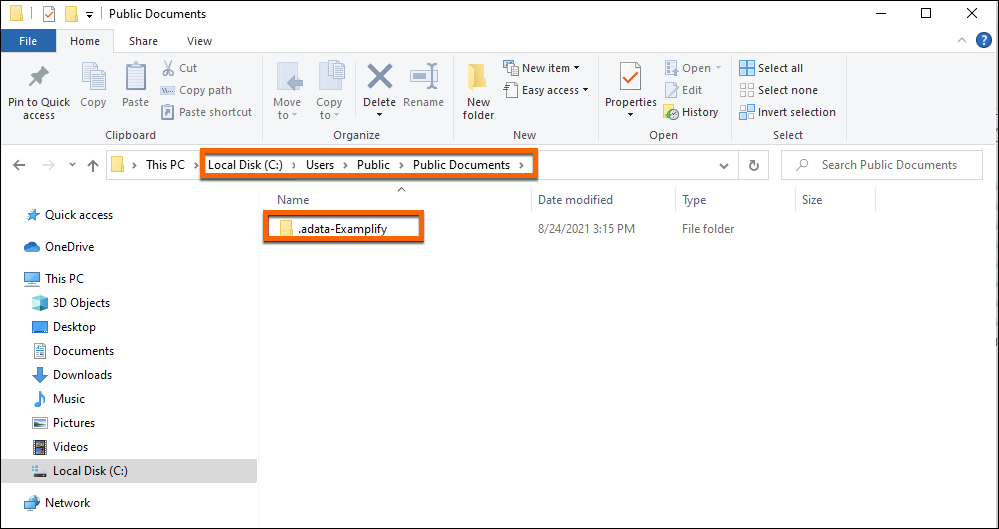
Task: Open Quick Access Toolbar customize arrow
Action: 89,14
